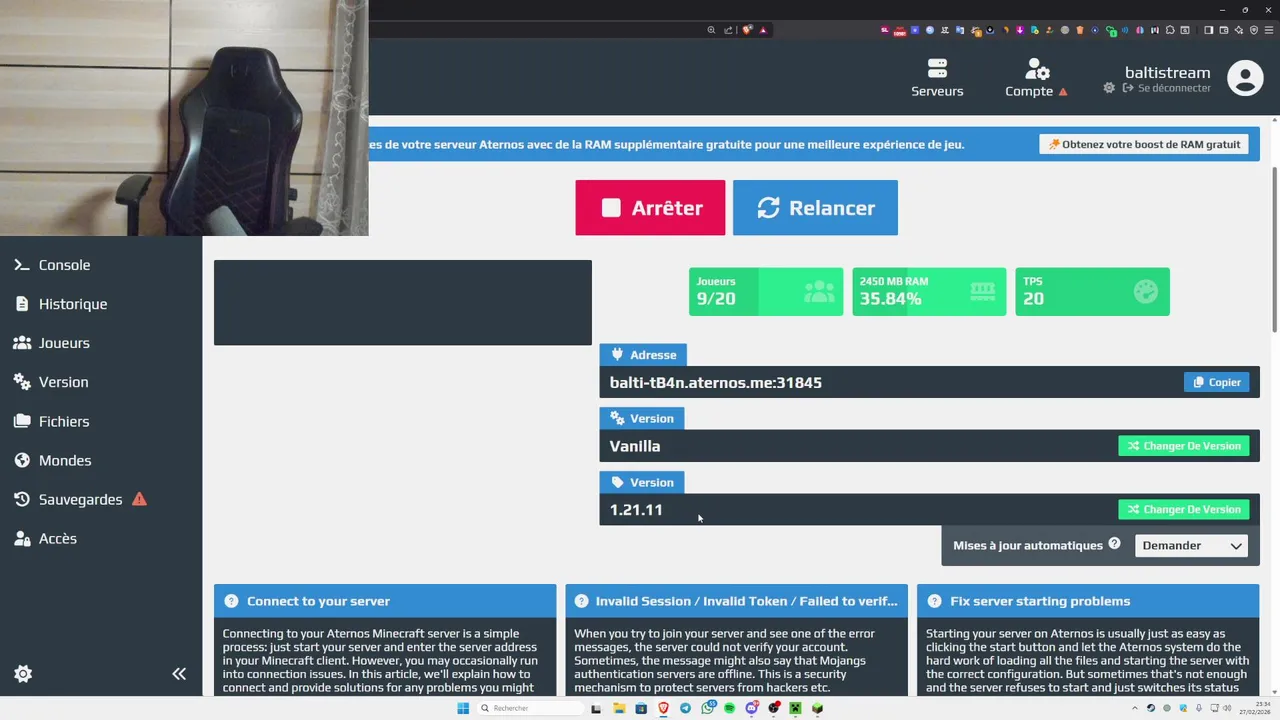Viewport: 1280px width, 720px height.
Task: Open the browser extensions puzzle icon
Action: coord(1170,30)
